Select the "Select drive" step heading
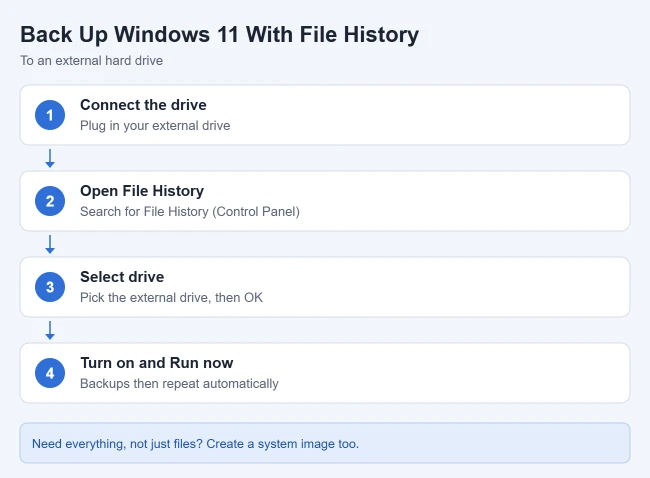 point(122,277)
